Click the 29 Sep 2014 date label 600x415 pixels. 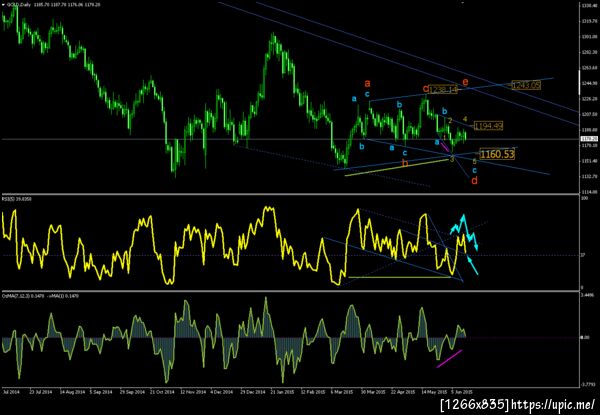(x=132, y=392)
